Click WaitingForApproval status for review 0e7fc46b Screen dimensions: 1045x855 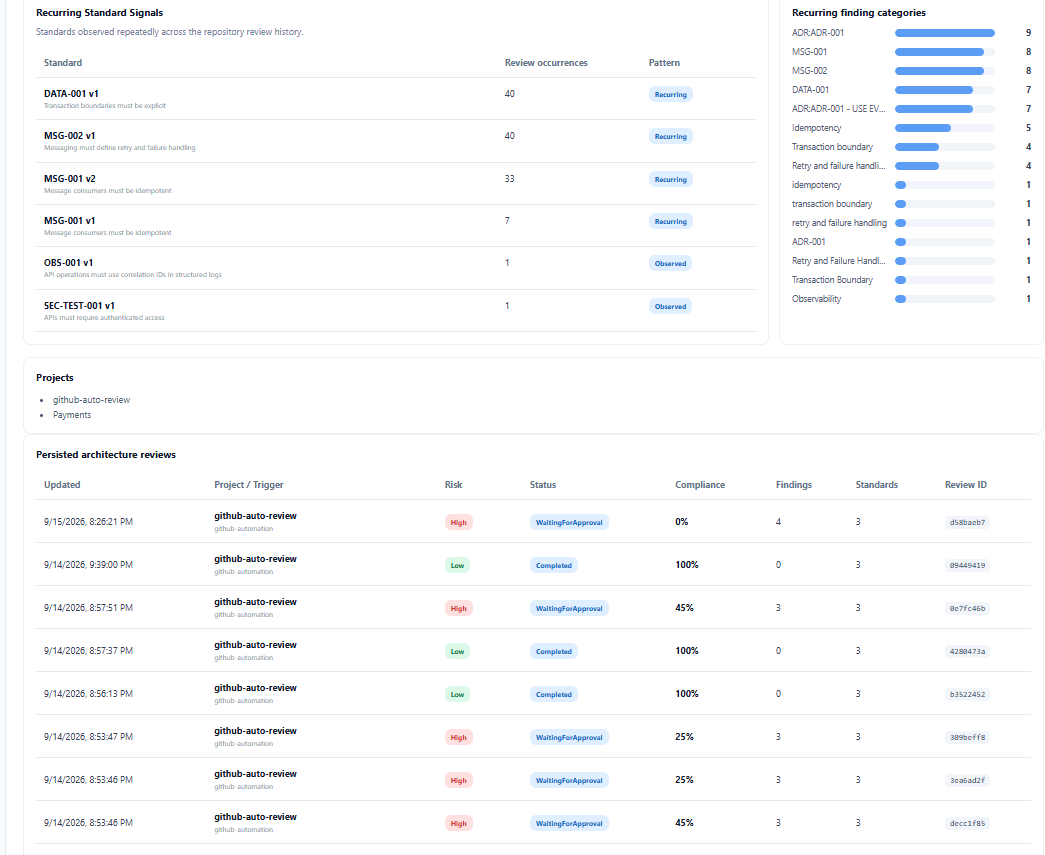pos(569,608)
